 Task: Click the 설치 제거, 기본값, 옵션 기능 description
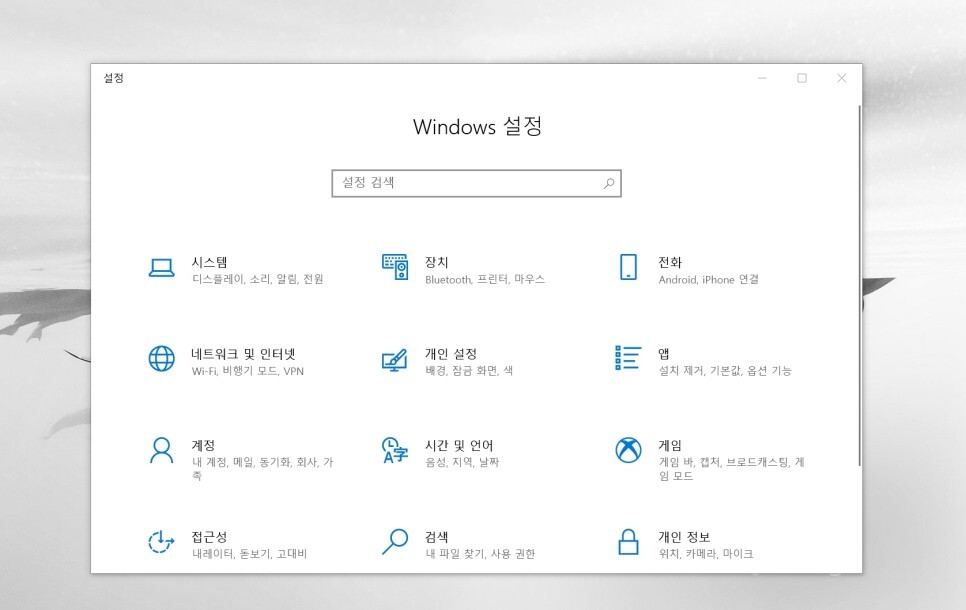click(724, 370)
